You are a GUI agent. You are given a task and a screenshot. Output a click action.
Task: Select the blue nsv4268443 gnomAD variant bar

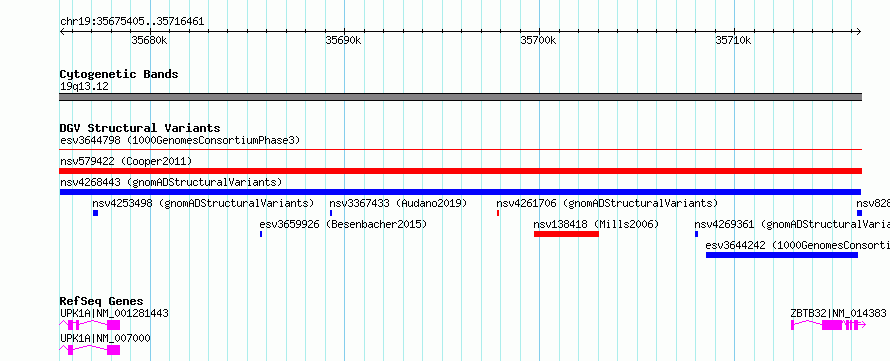point(460,192)
